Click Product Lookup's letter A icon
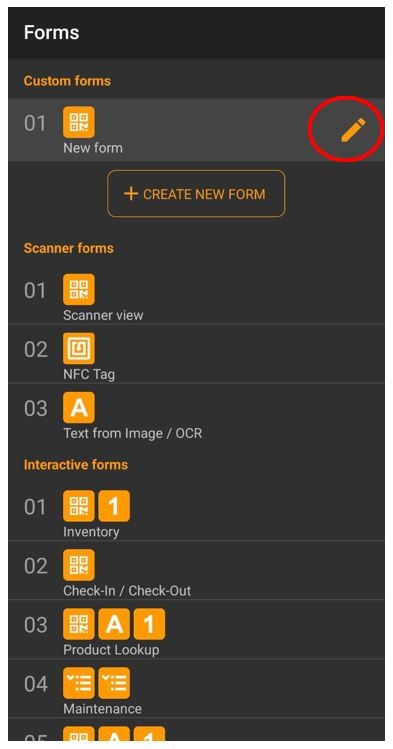Viewport: 393px width, 749px height. (114, 624)
